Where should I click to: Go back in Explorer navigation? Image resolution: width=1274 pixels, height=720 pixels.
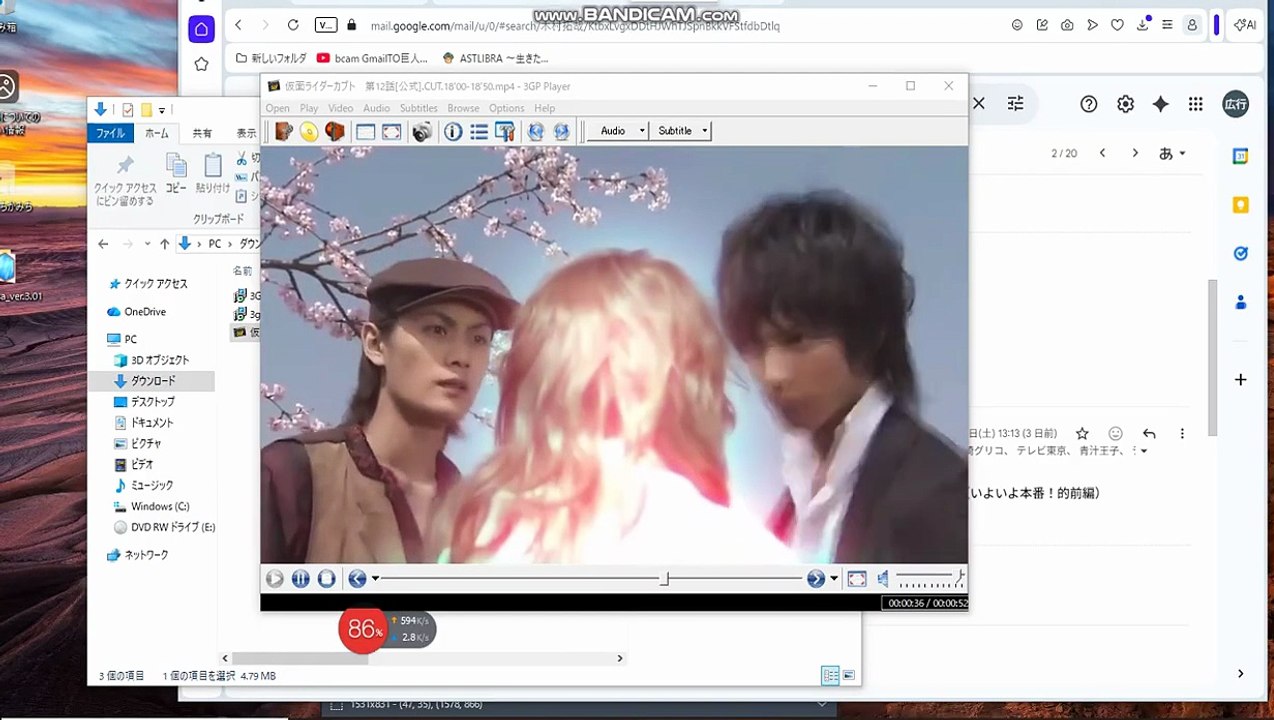pyautogui.click(x=103, y=244)
